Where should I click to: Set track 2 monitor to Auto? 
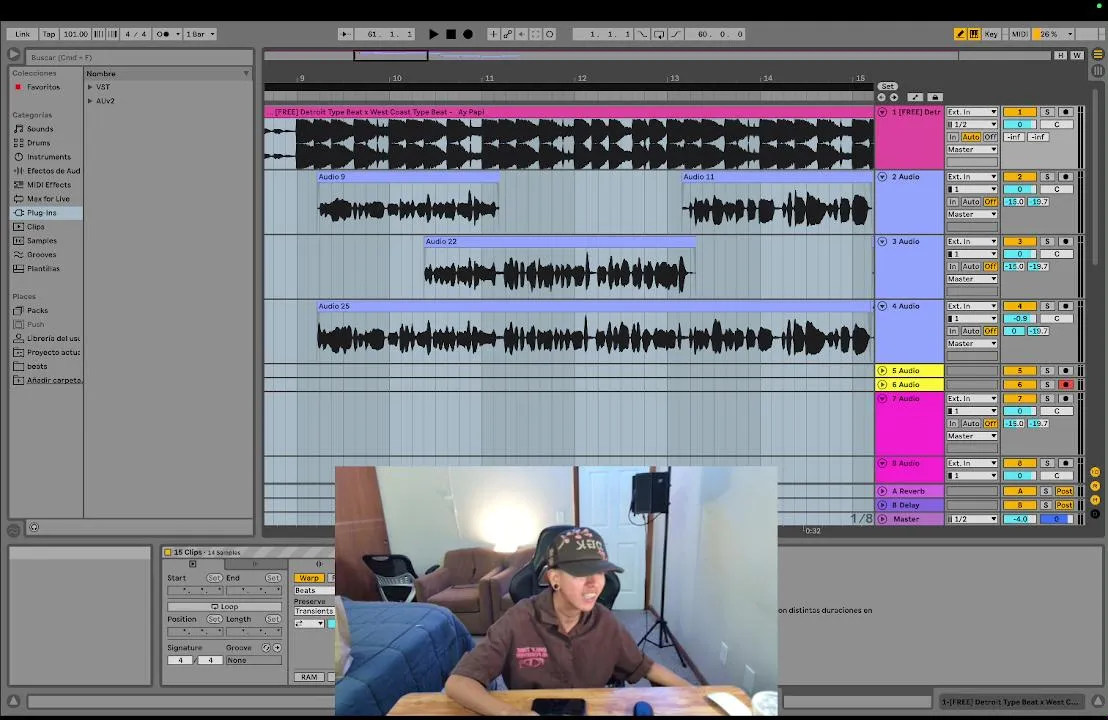[971, 202]
